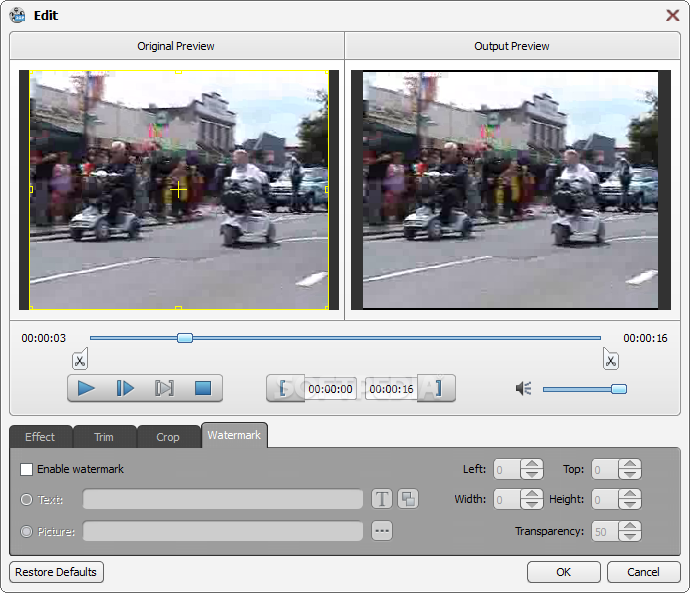Increase the Width value with up arrow

532,494
